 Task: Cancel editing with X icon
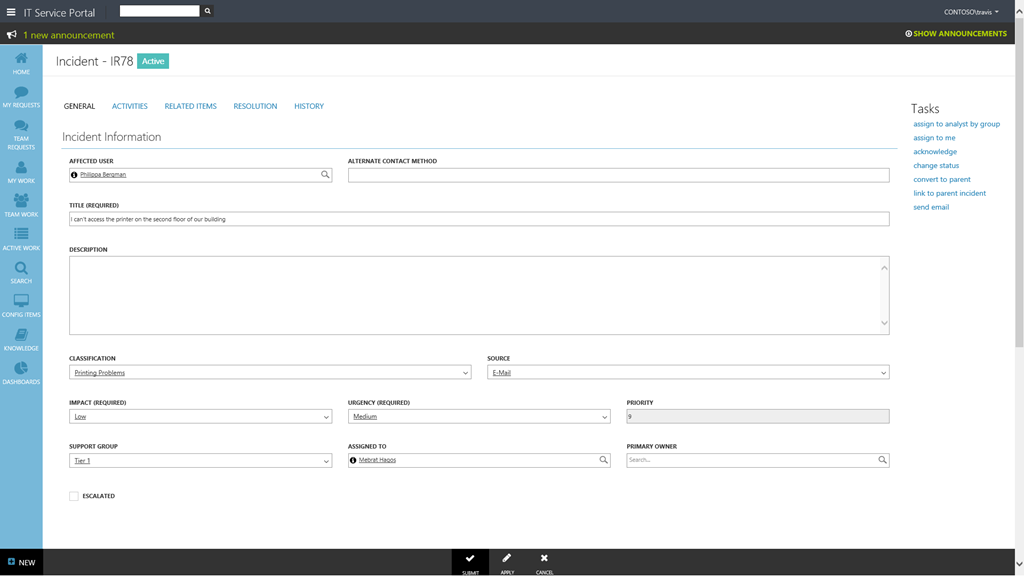coord(544,563)
